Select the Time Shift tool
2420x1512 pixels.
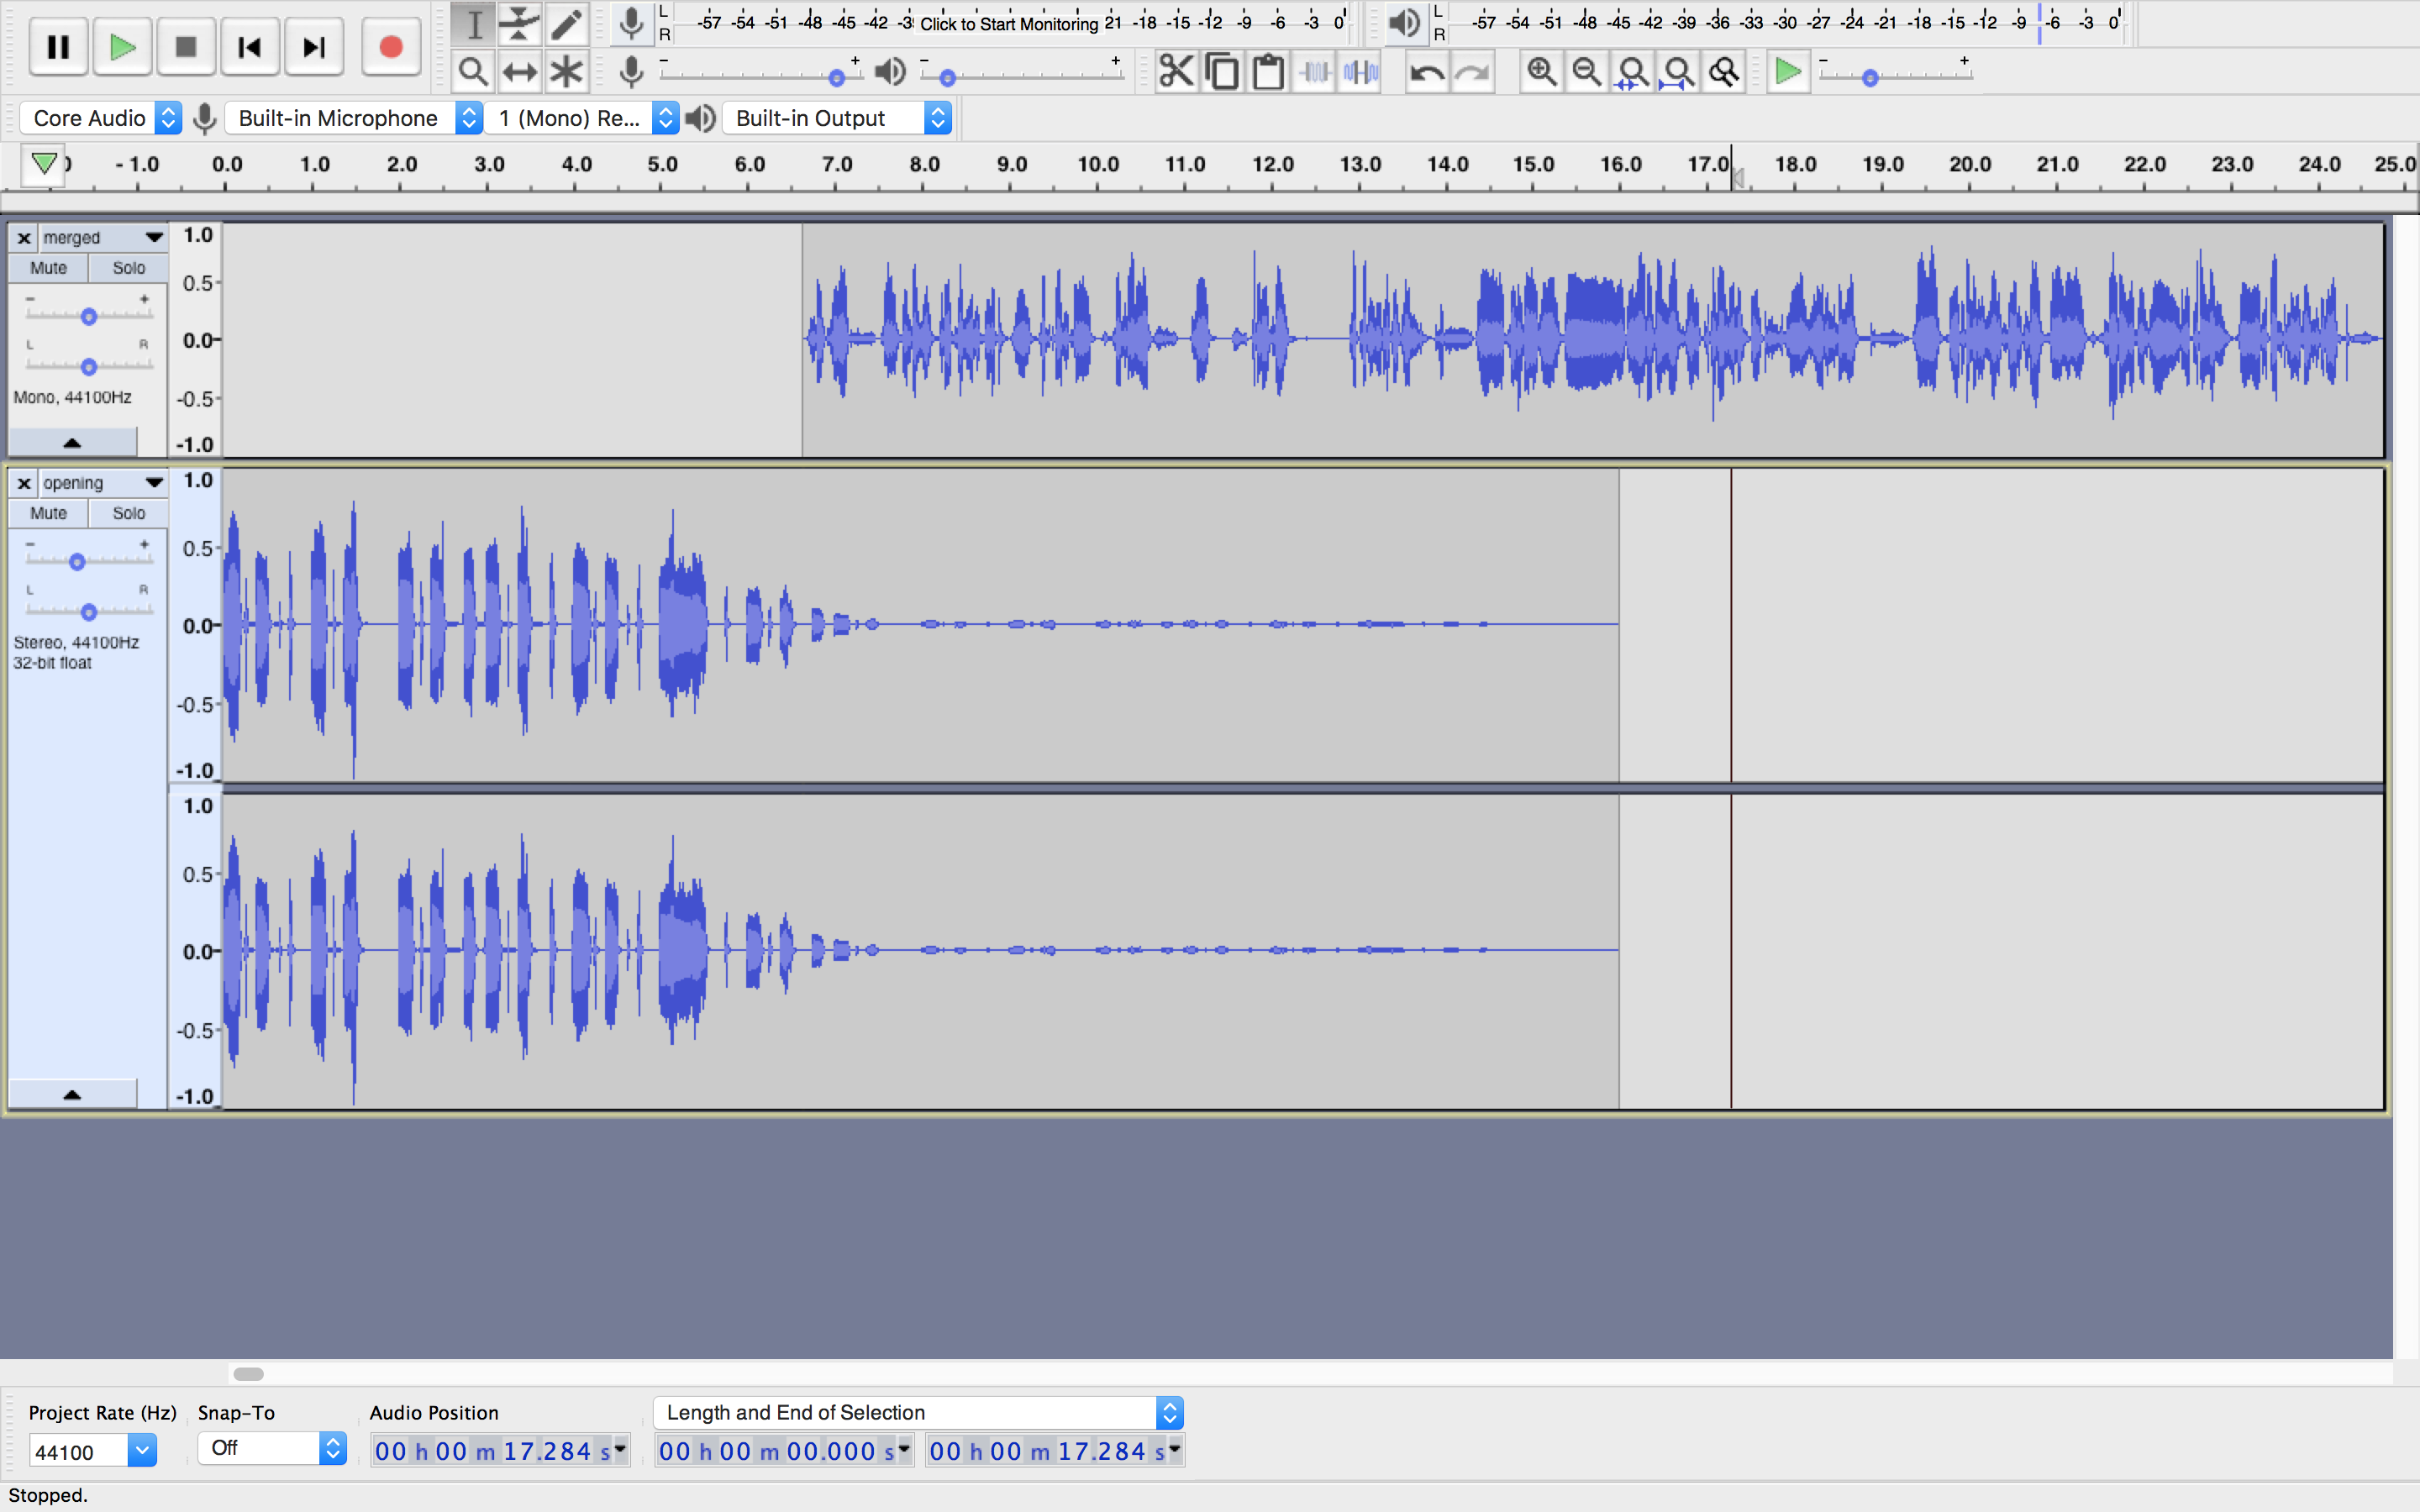pyautogui.click(x=519, y=72)
